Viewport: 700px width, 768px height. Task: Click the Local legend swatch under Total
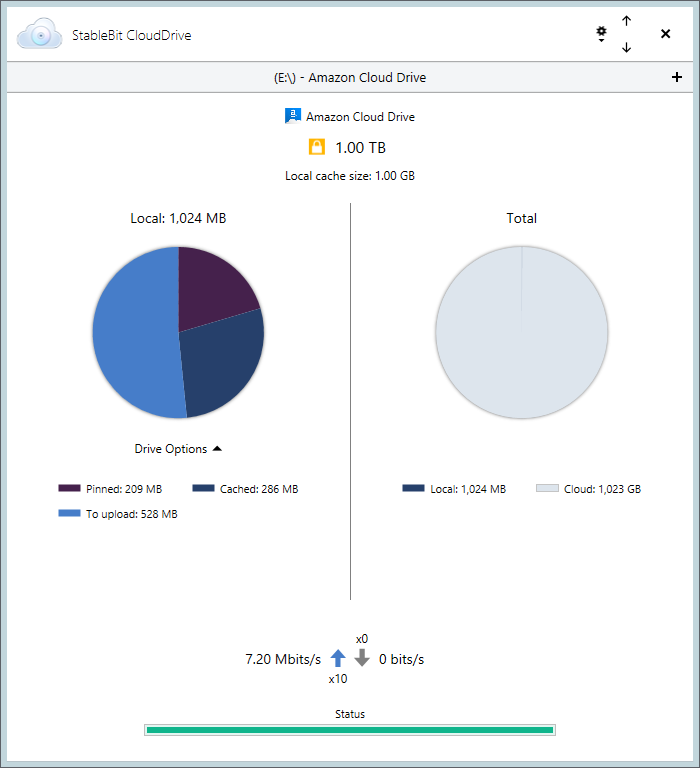coord(413,488)
